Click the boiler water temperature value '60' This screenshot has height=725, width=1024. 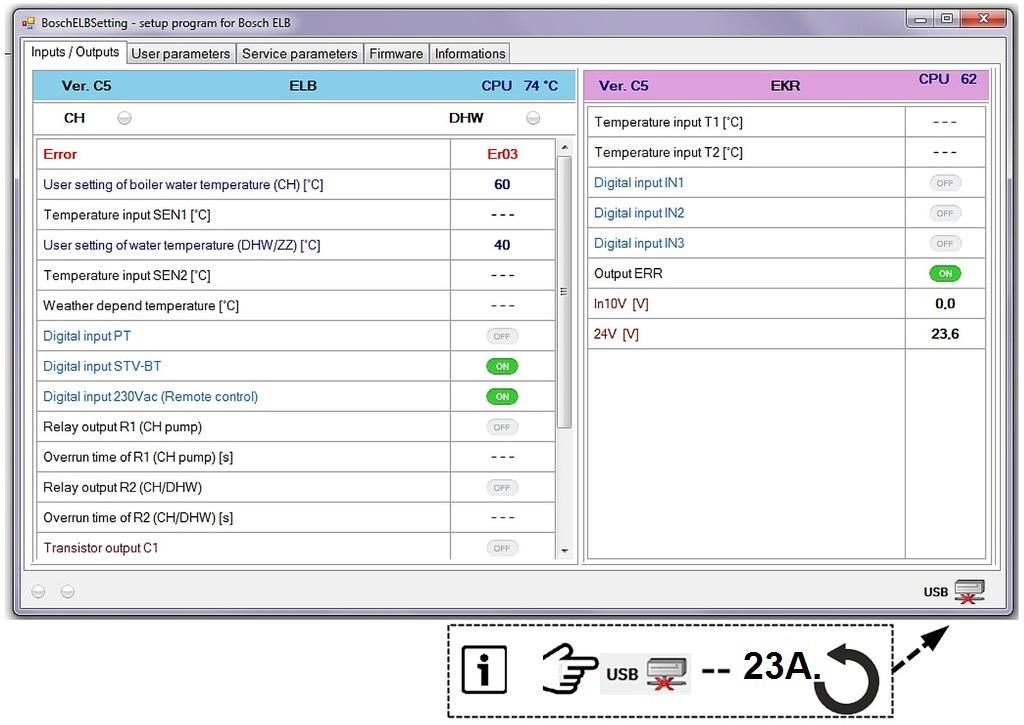502,185
